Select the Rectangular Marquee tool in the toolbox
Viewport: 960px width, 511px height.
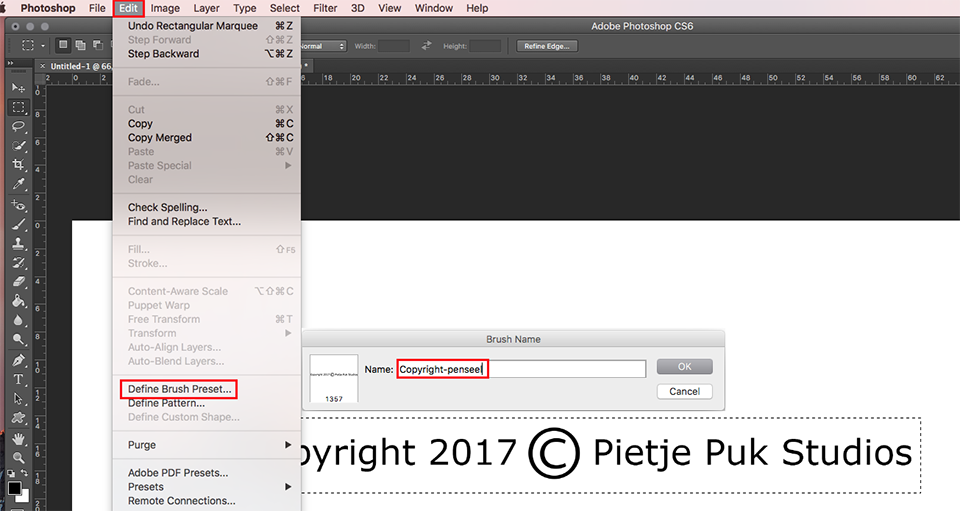click(x=18, y=108)
